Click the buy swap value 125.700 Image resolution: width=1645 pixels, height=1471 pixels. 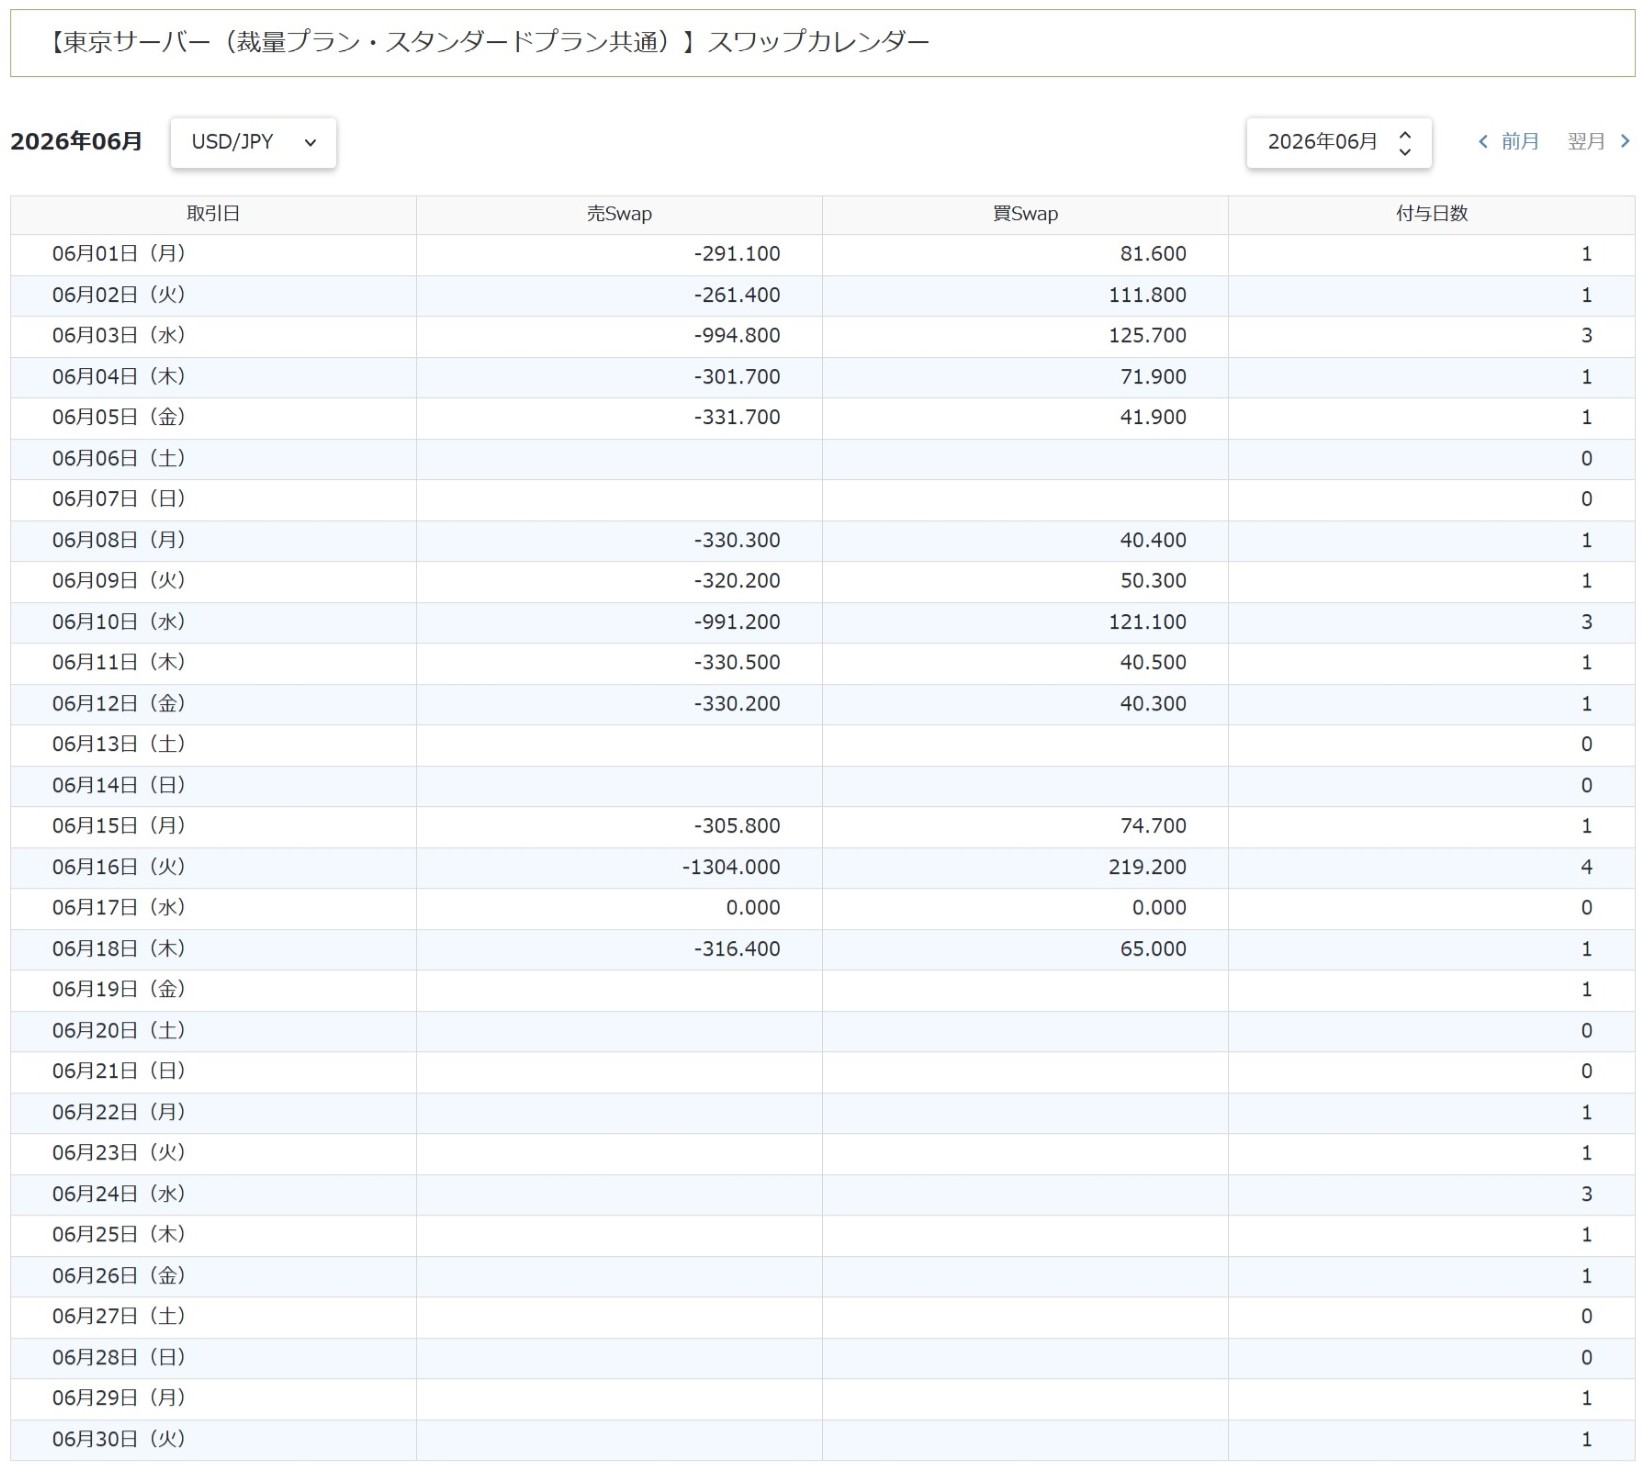click(1147, 336)
